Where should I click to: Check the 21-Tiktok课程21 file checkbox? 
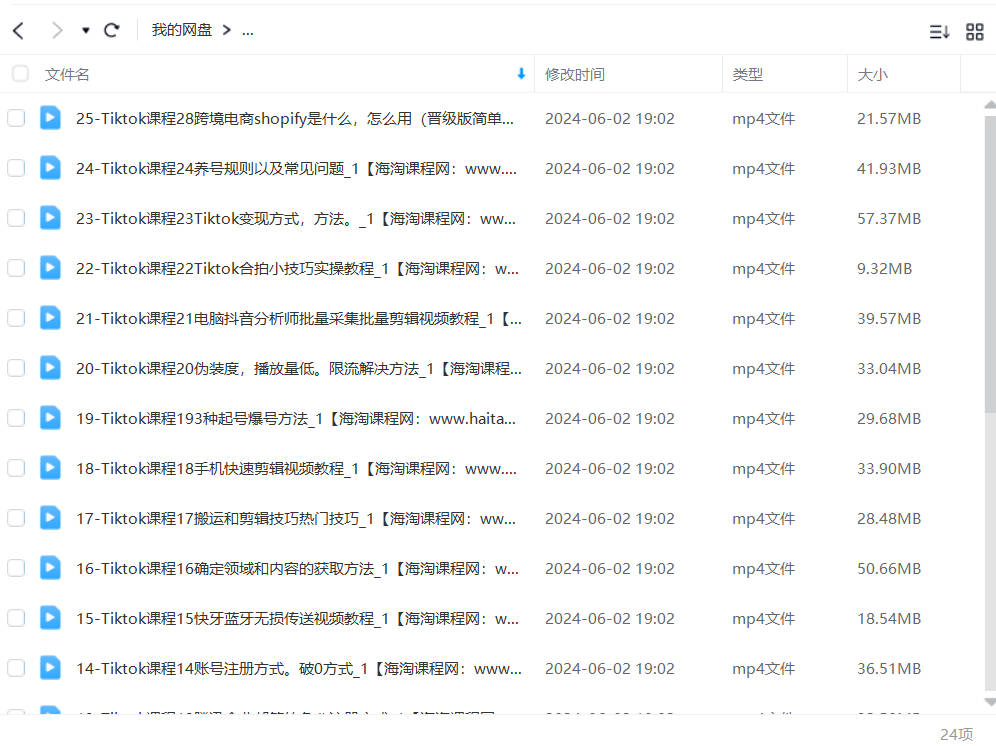pyautogui.click(x=16, y=318)
